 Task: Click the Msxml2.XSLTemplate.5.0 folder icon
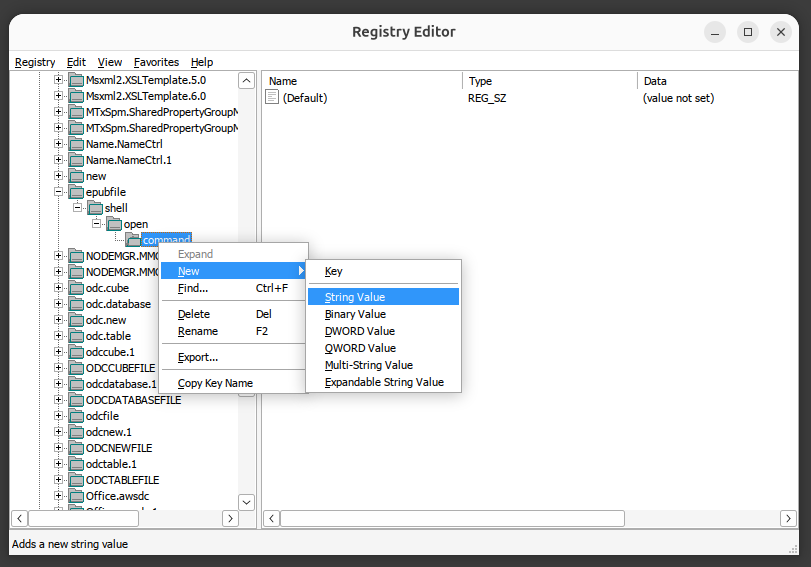click(x=76, y=80)
